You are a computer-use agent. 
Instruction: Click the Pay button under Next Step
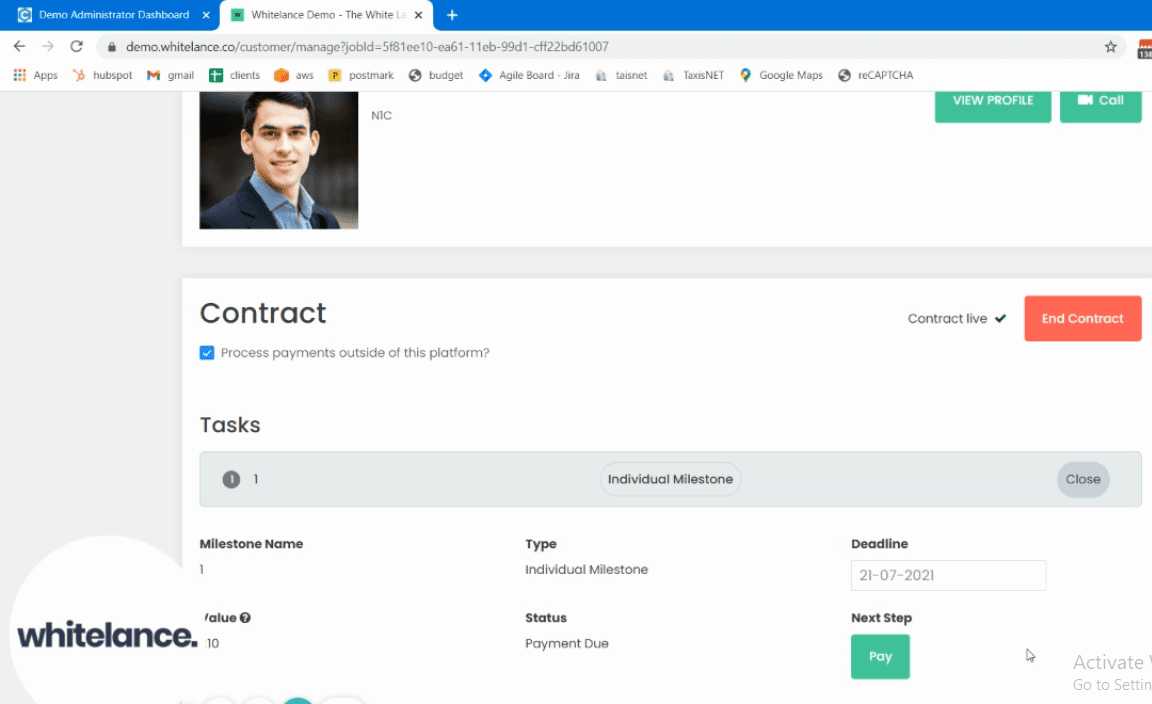(x=880, y=656)
